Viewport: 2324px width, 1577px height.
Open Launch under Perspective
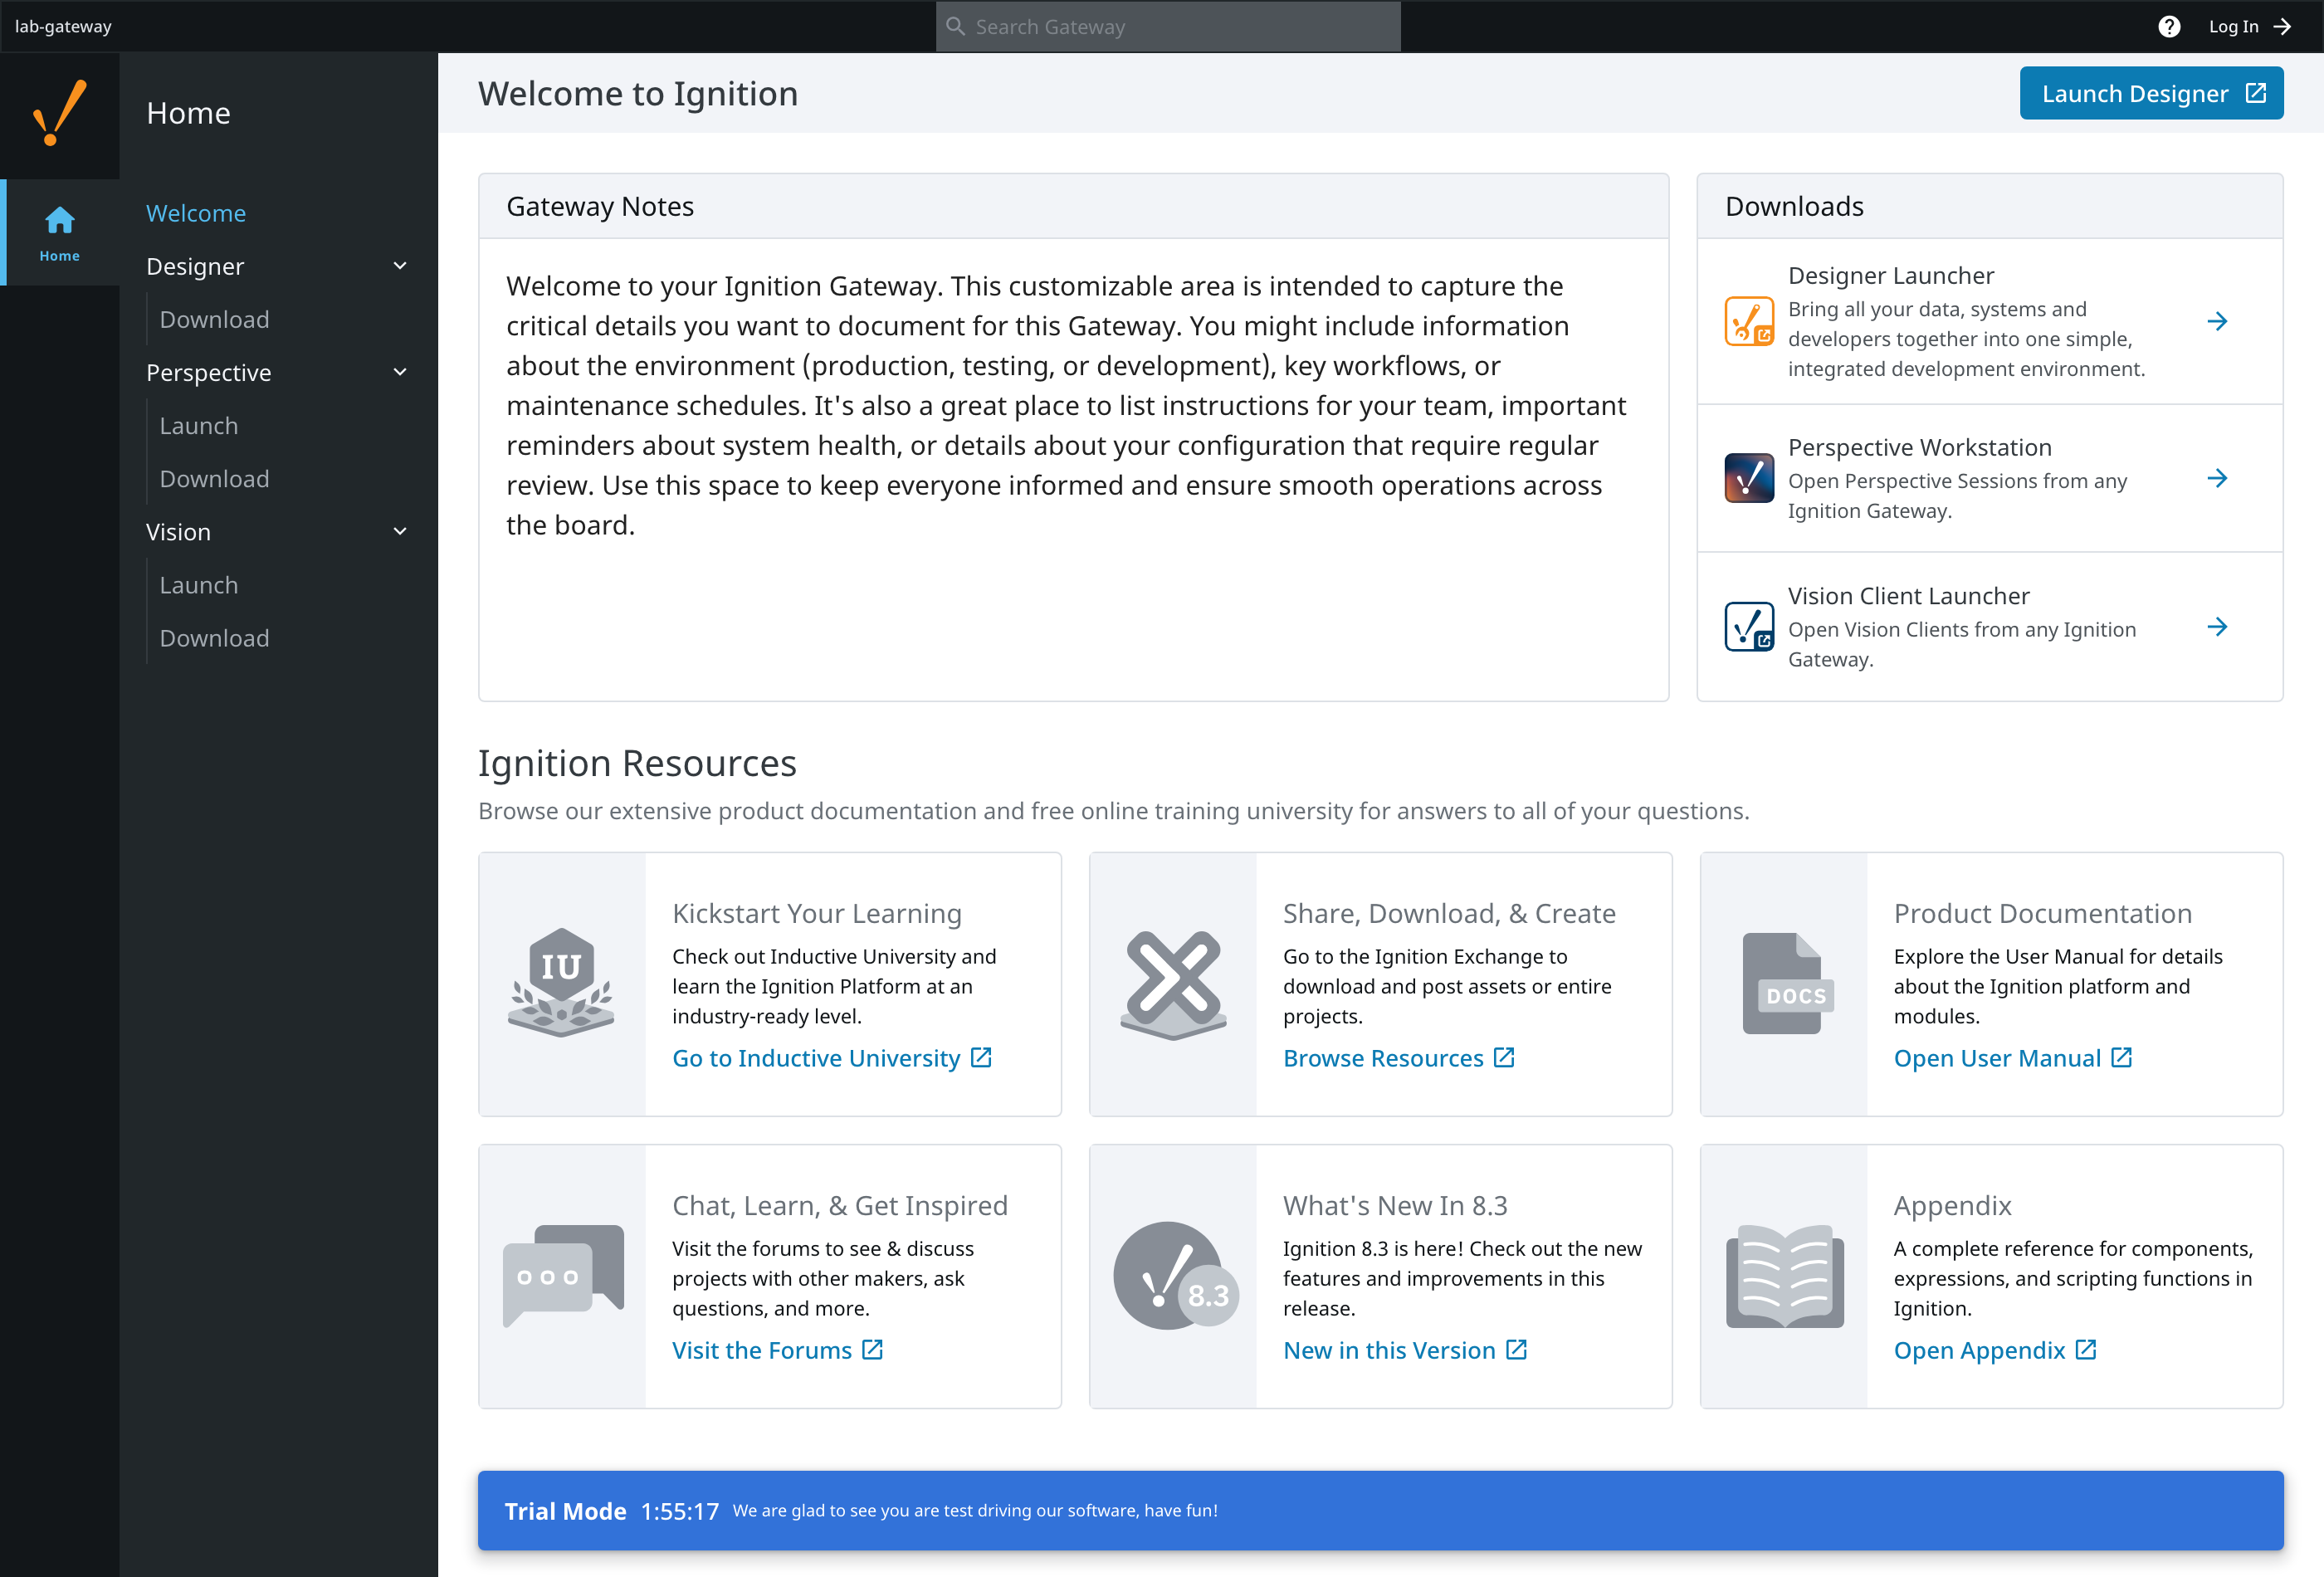click(x=199, y=426)
